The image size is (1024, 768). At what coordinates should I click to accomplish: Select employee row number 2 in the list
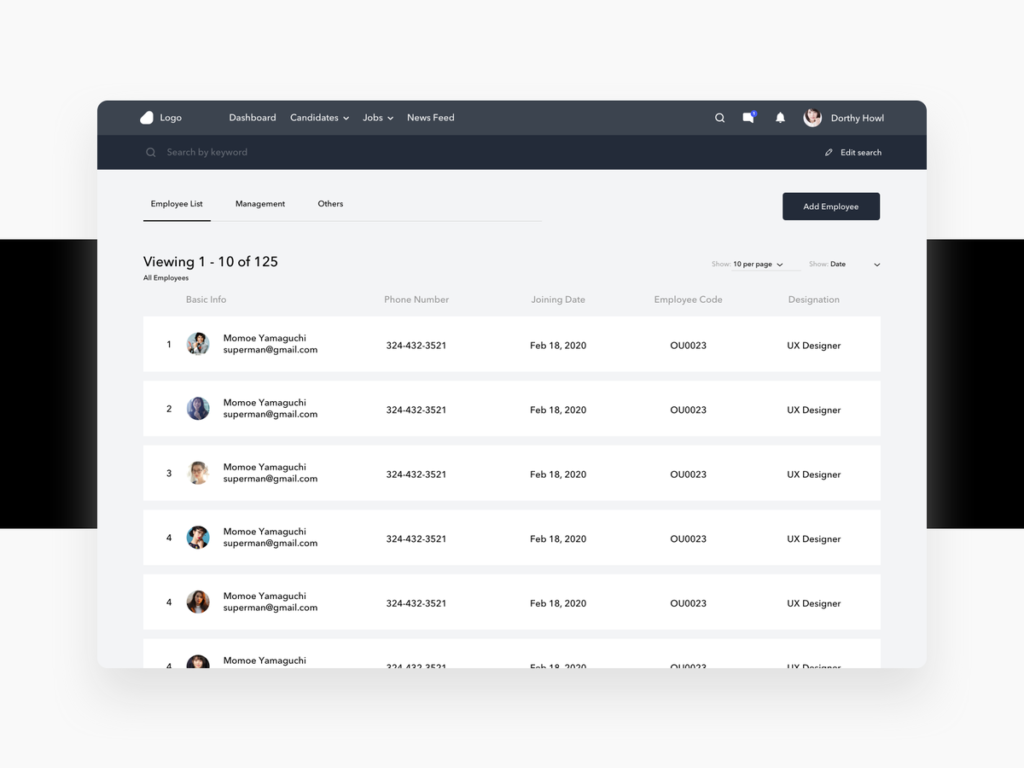pyautogui.click(x=512, y=409)
